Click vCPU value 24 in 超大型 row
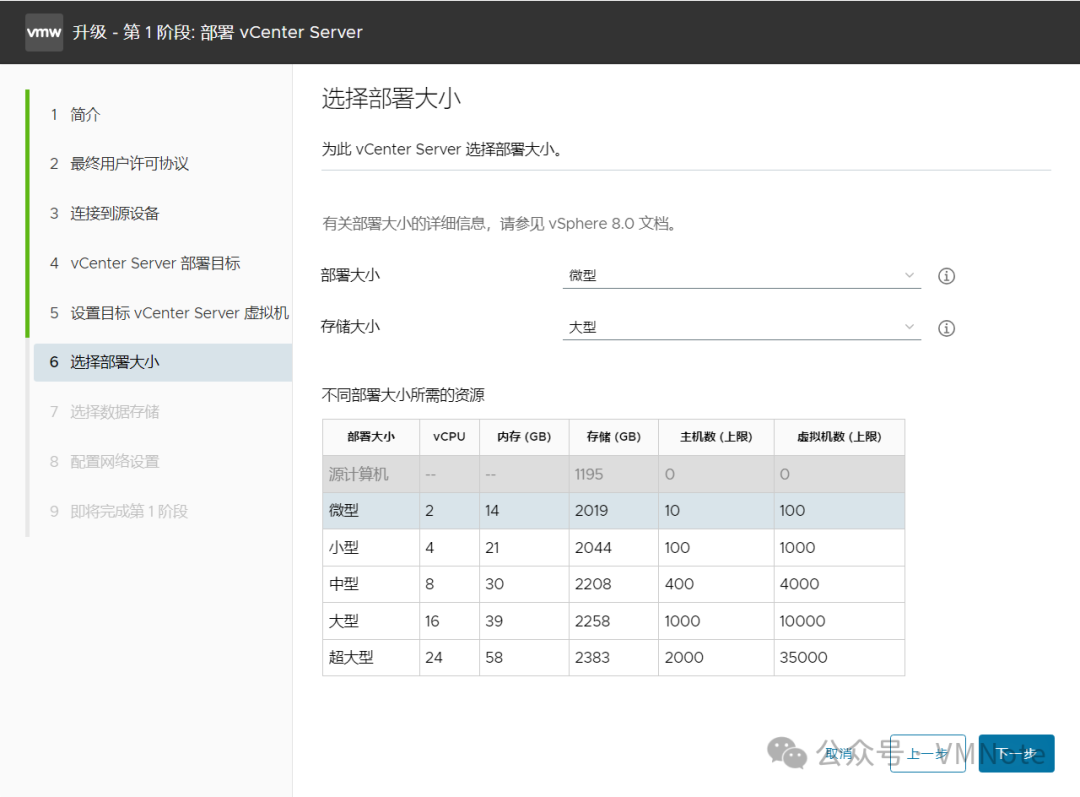 click(434, 658)
